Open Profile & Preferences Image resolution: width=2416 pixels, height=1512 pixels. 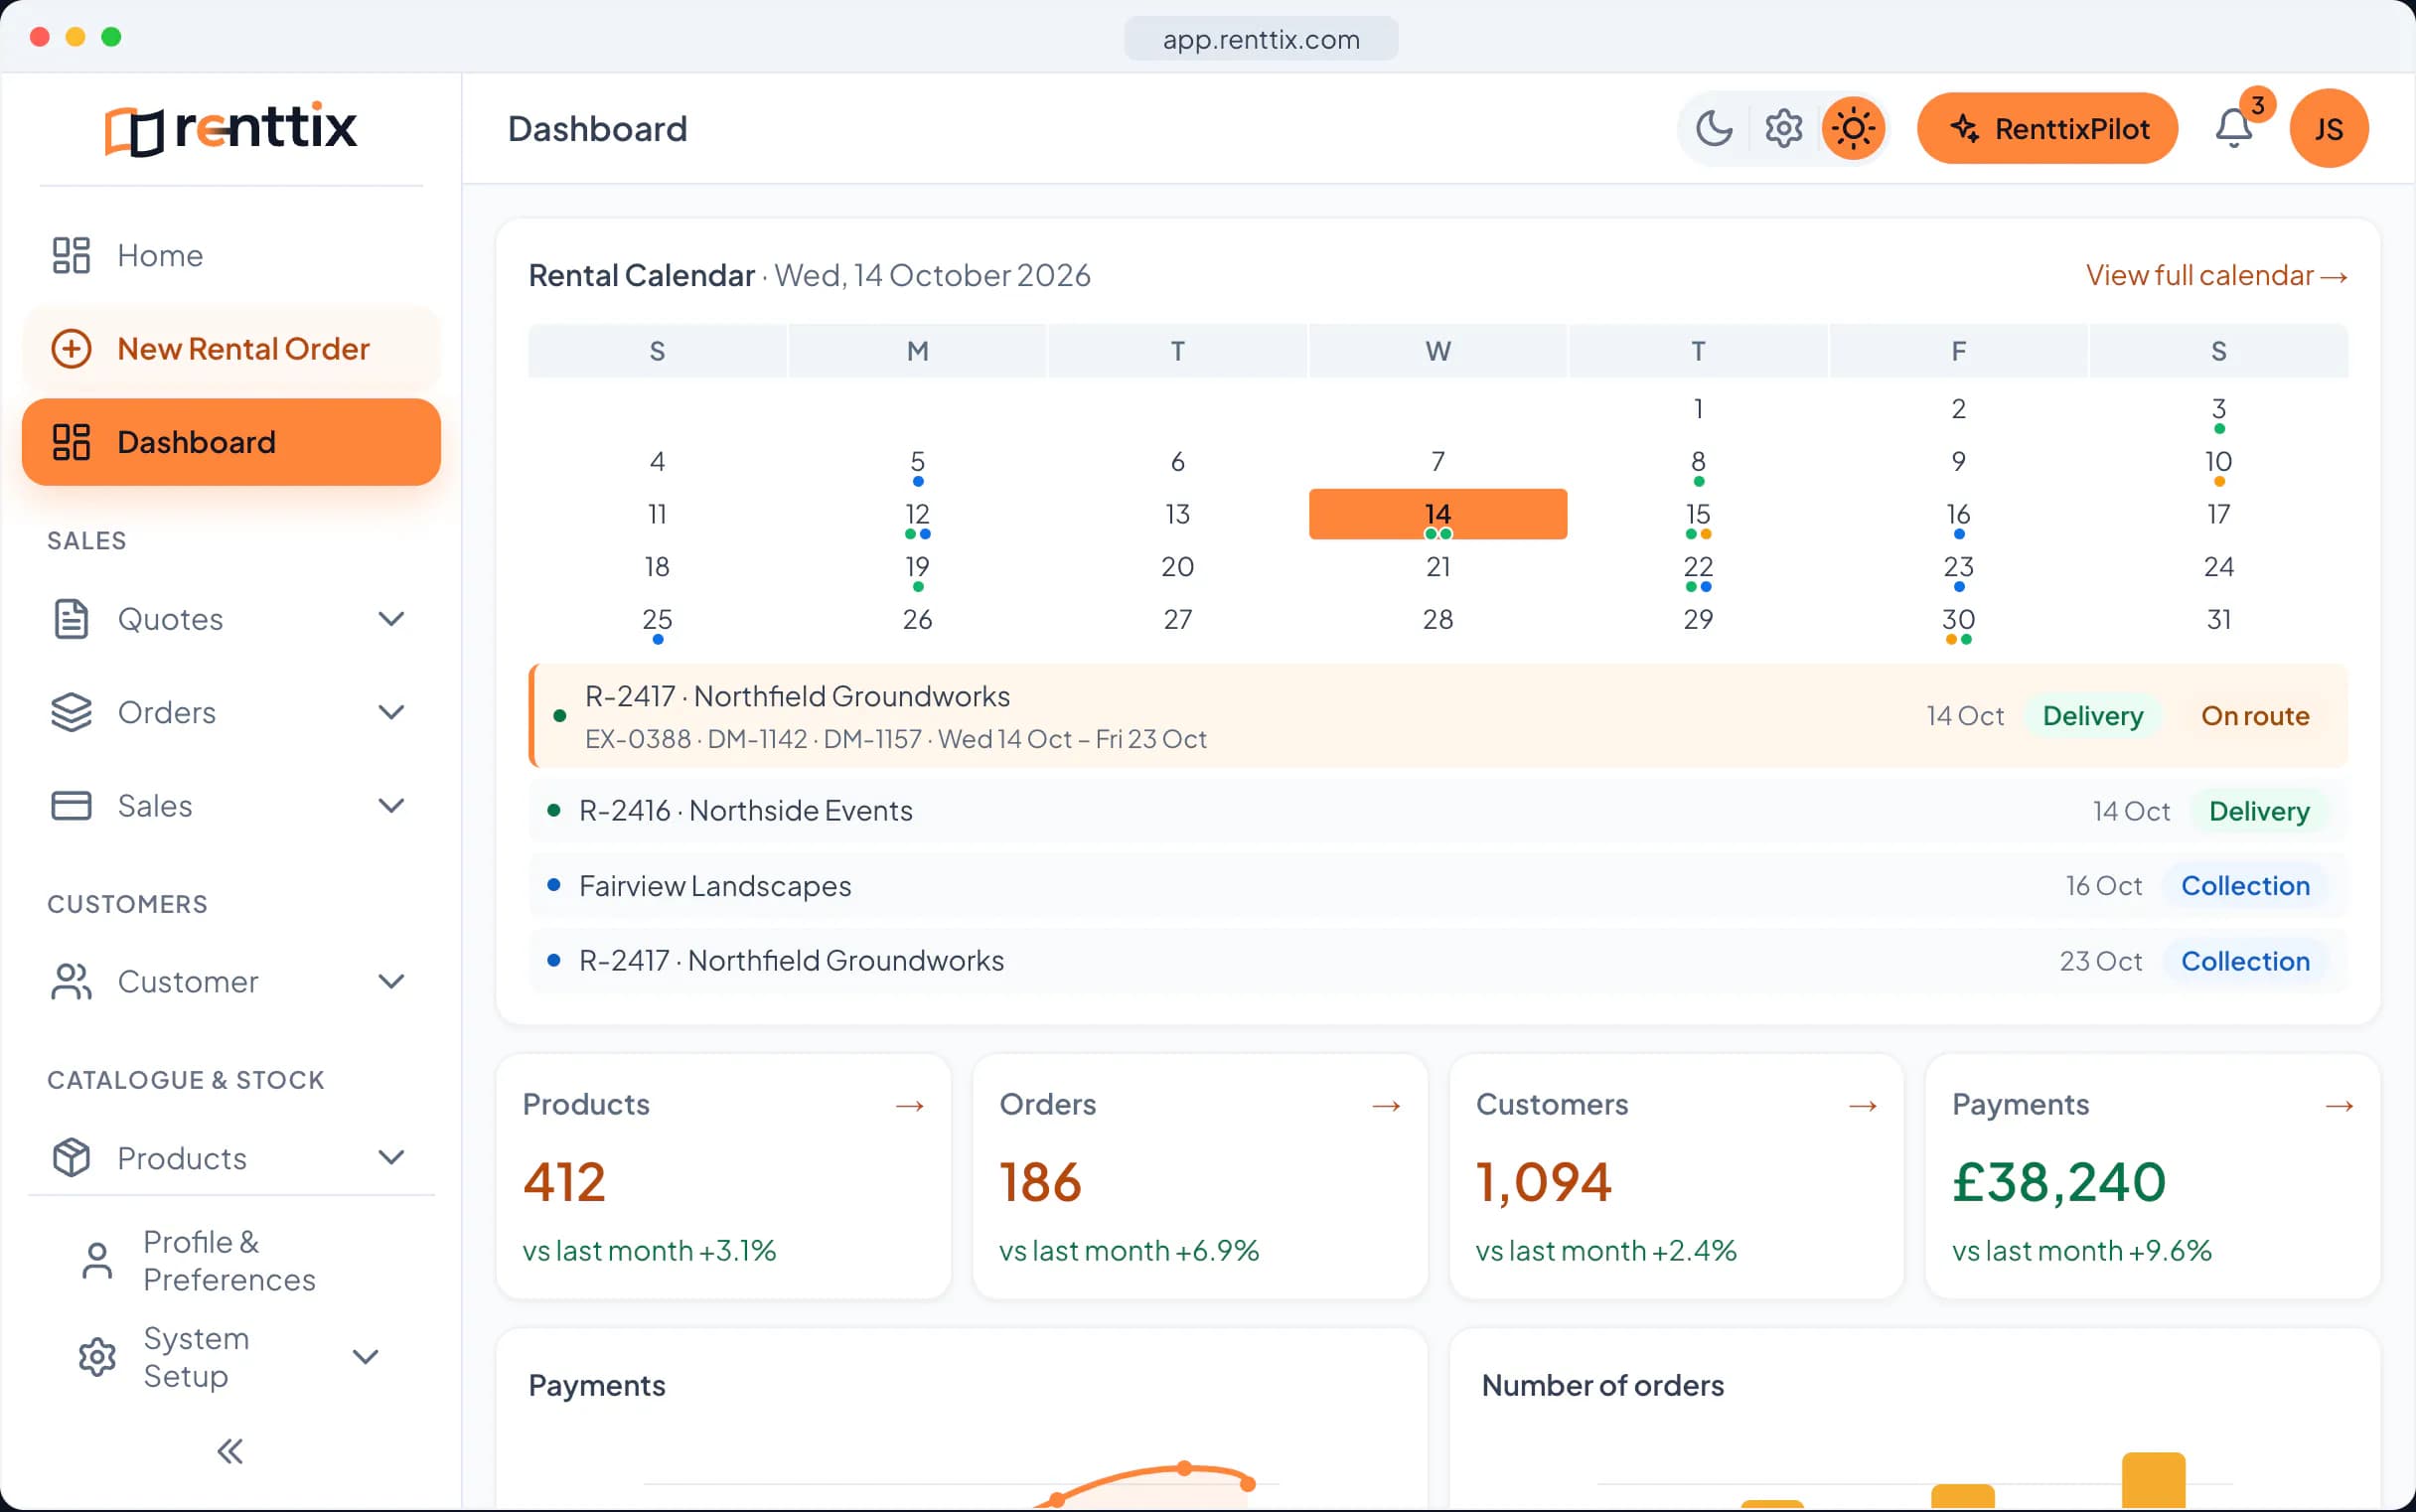point(231,1260)
